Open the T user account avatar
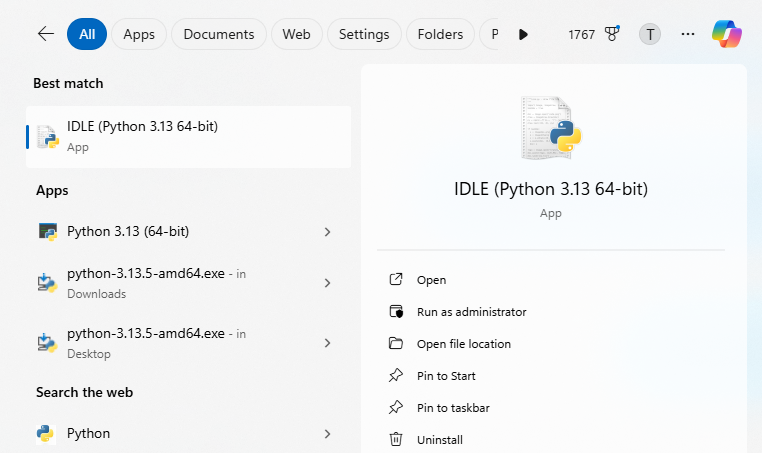 [650, 34]
